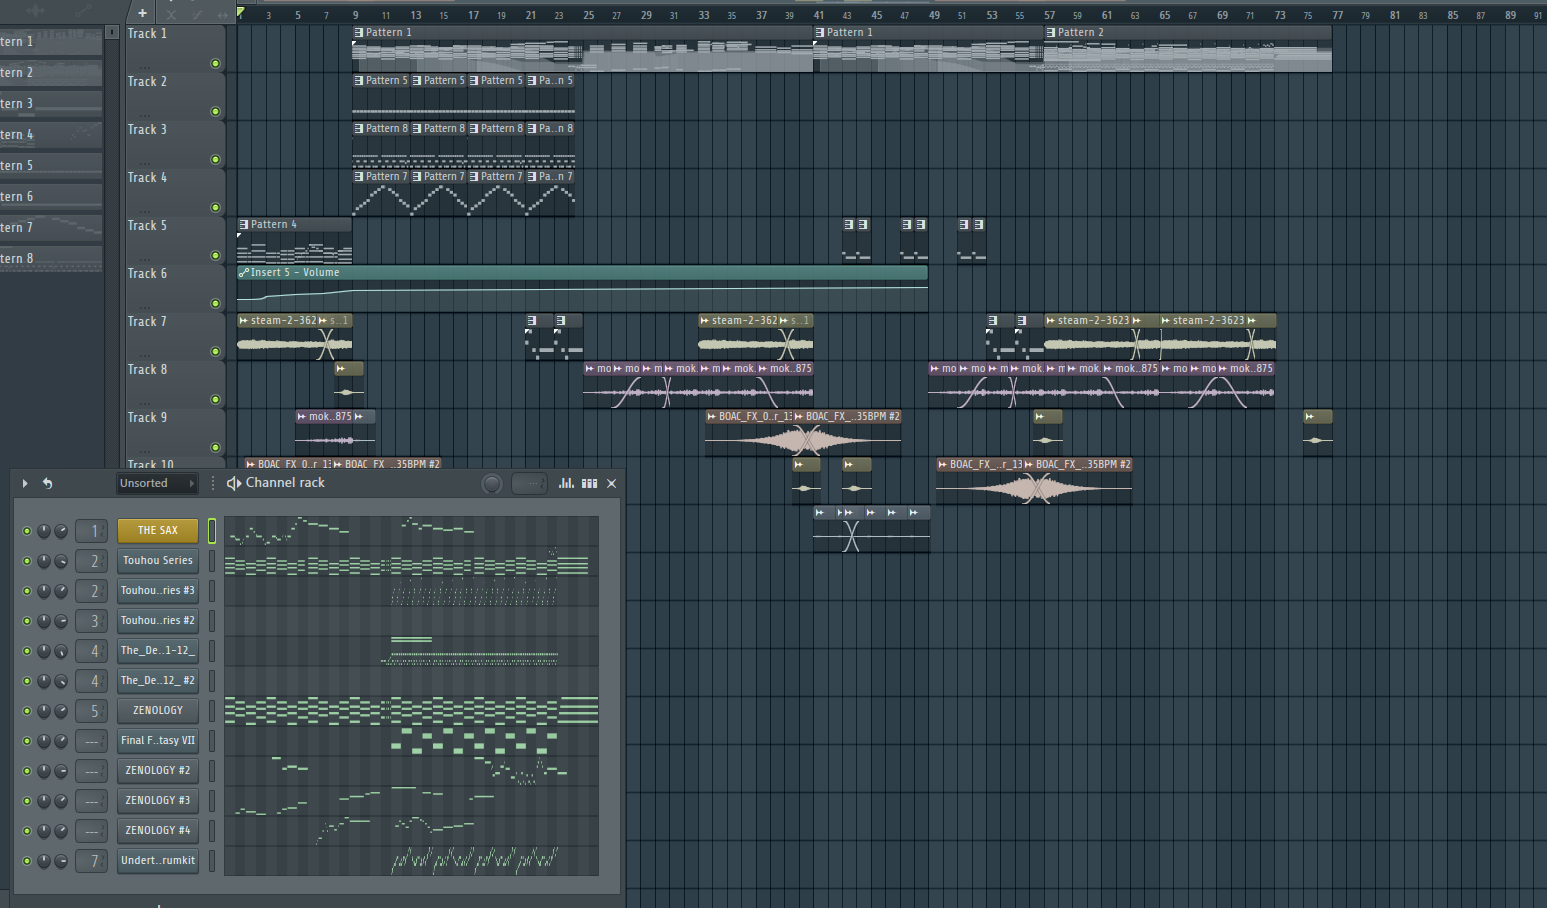Image resolution: width=1547 pixels, height=908 pixels.
Task: Open the The_De..12_ #2 channel
Action: 158,681
